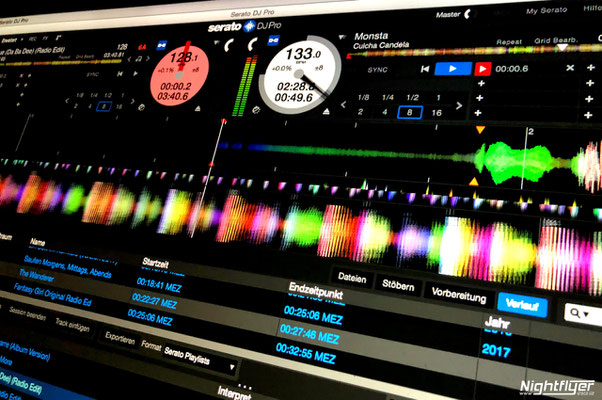Select the 4-beat loop on right deck
The width and height of the screenshot is (602, 400).
[x=385, y=112]
